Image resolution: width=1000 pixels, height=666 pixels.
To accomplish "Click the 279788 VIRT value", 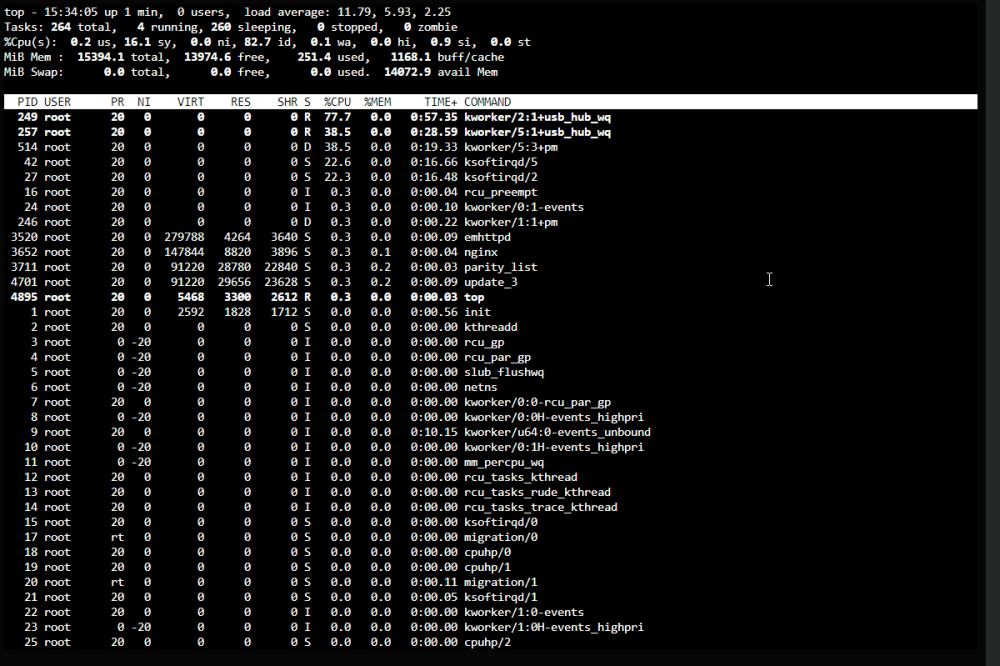I will coord(184,237).
